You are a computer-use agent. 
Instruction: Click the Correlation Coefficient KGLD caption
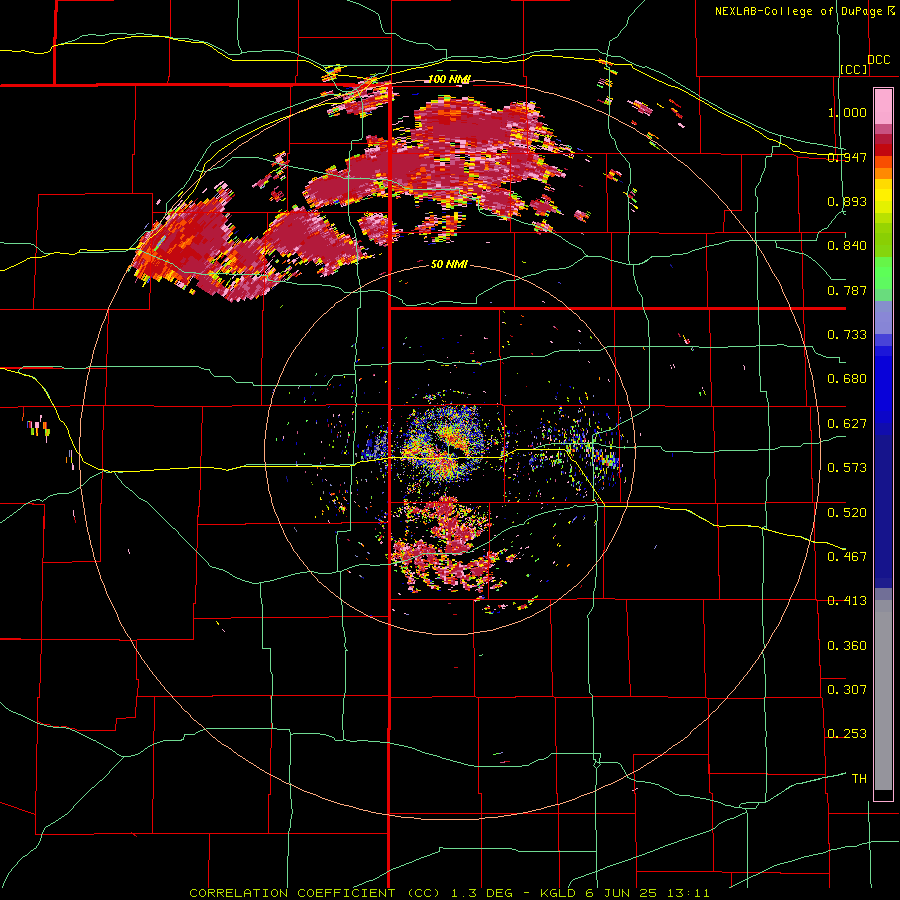[x=449, y=893]
